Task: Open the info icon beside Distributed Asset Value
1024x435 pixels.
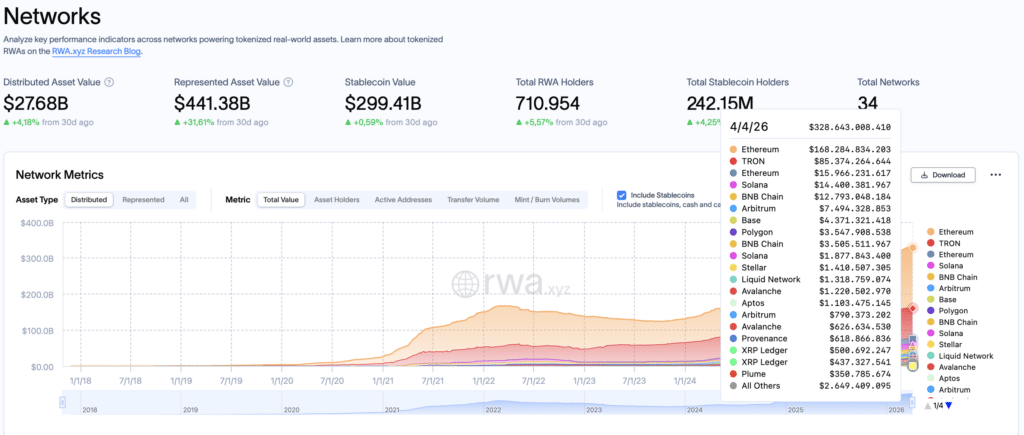Action: point(110,82)
